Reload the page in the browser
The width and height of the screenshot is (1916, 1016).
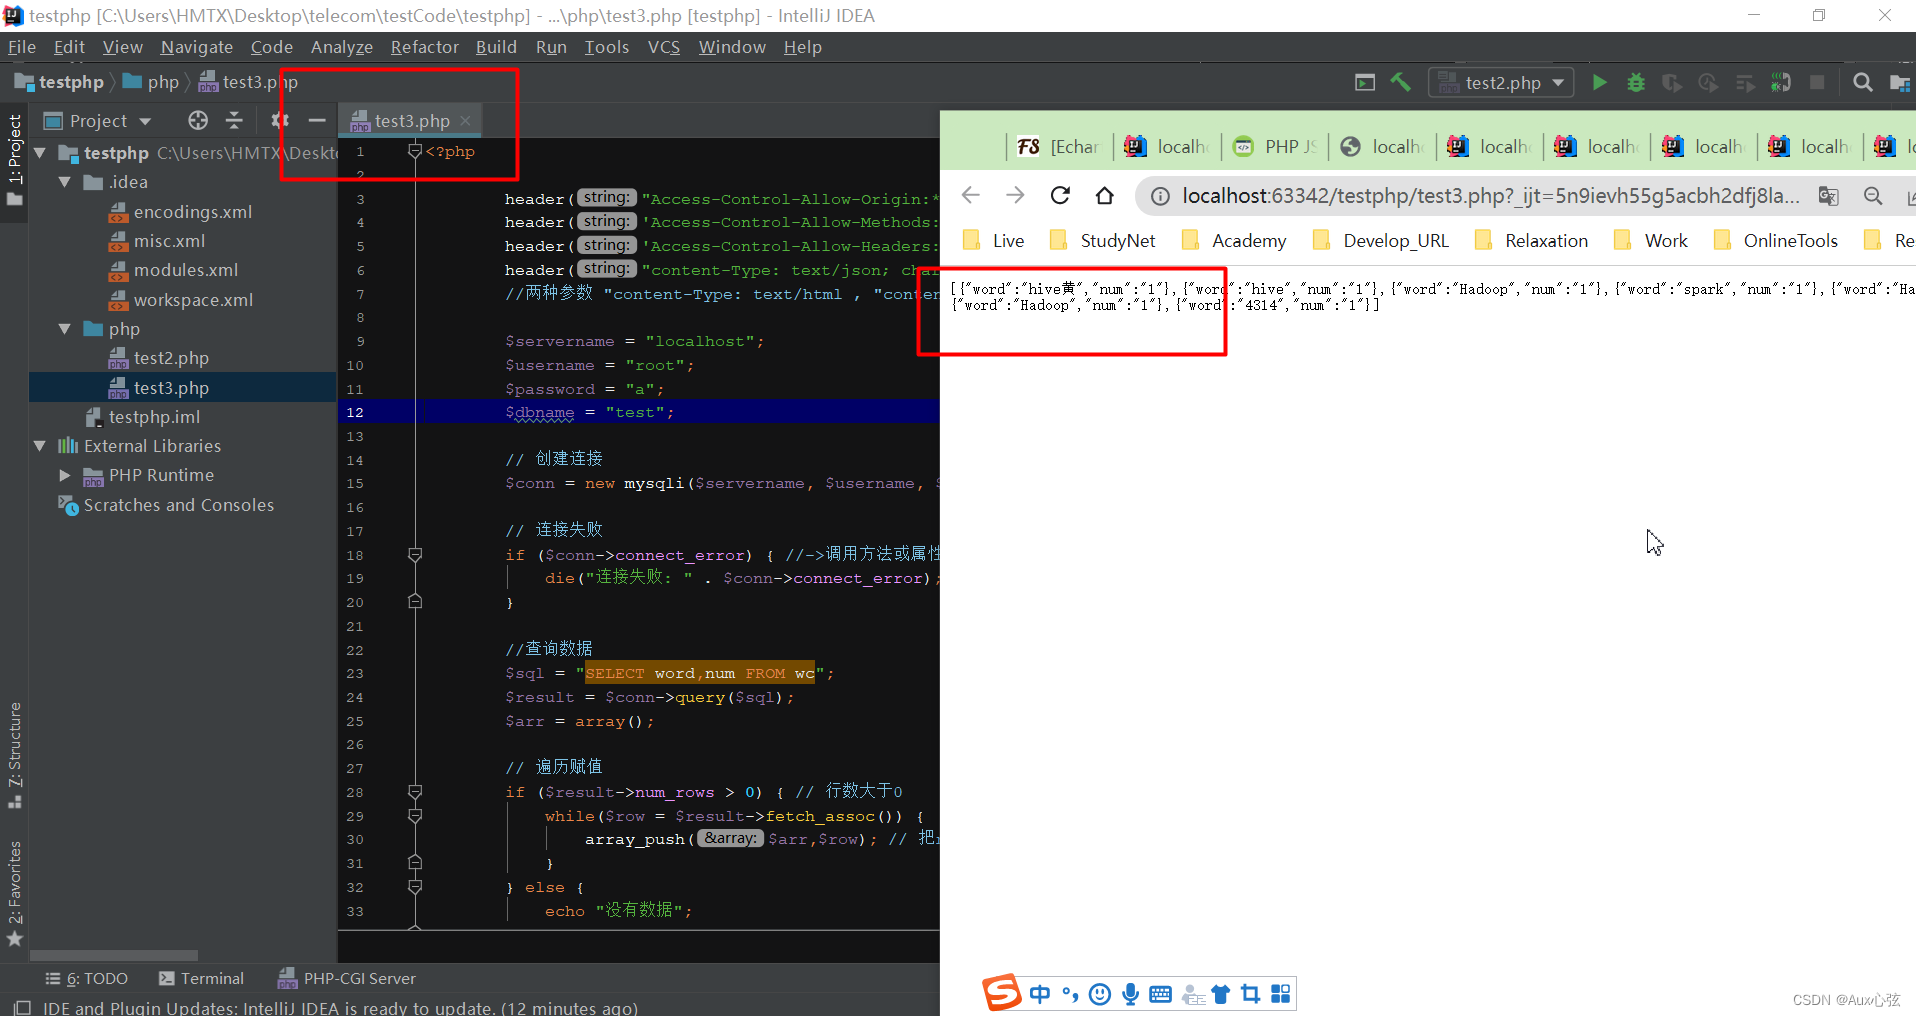(x=1059, y=195)
